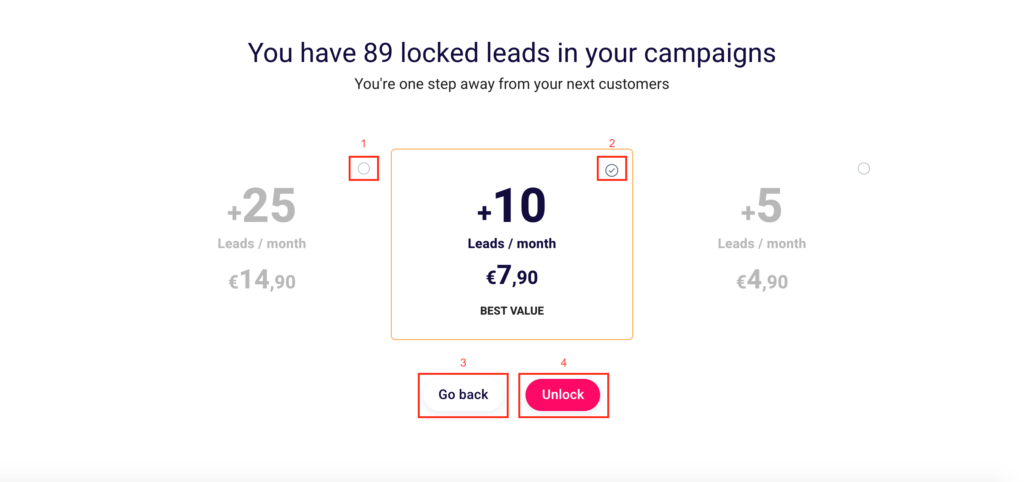The width and height of the screenshot is (1024, 482).
Task: Click the Go back button
Action: point(463,395)
